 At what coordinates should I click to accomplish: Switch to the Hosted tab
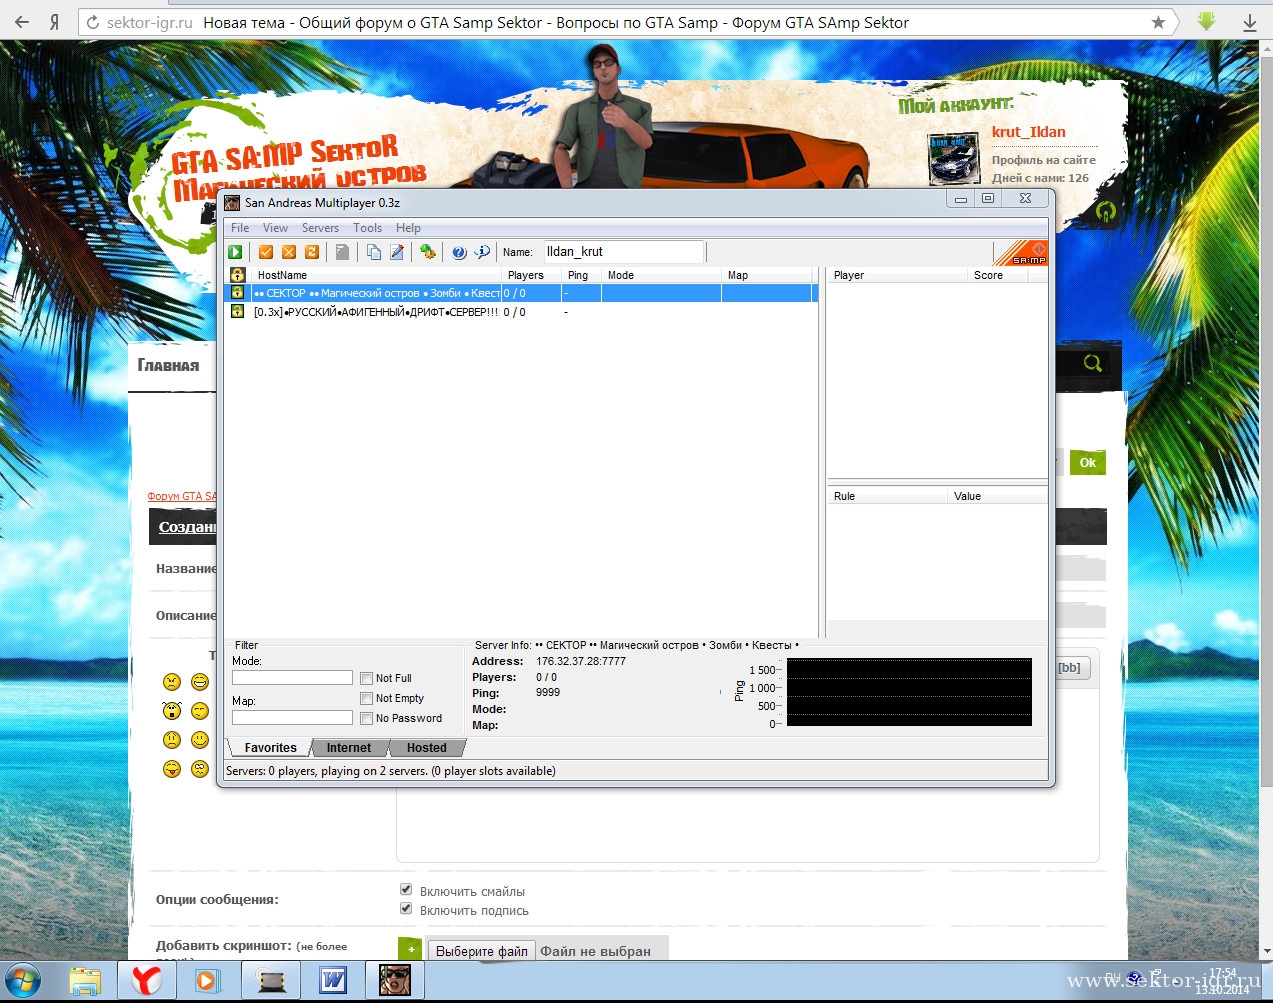pos(427,748)
